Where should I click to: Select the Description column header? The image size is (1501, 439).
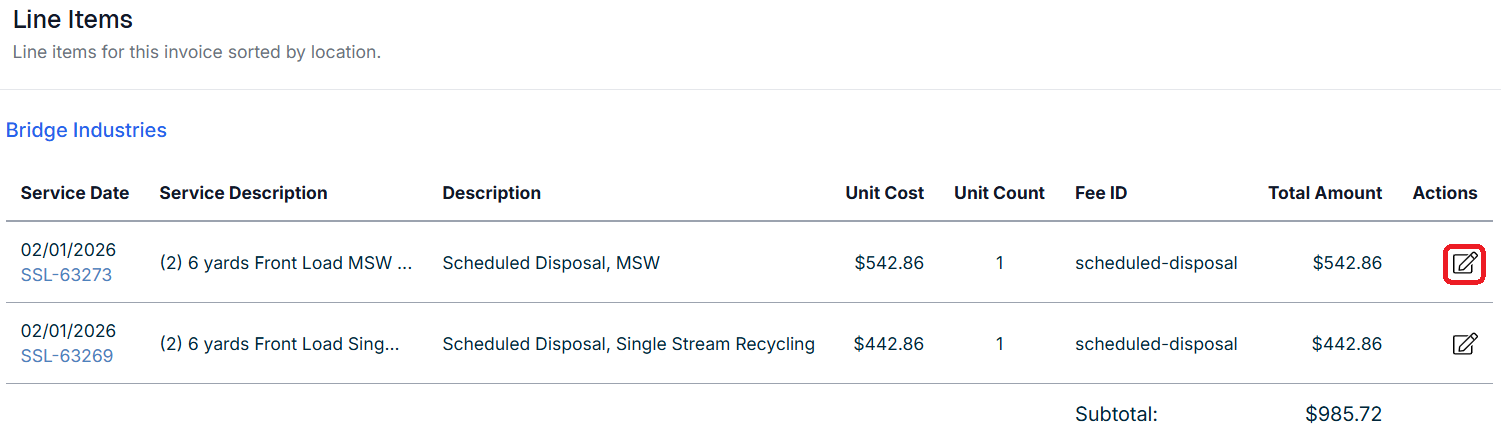coord(491,193)
